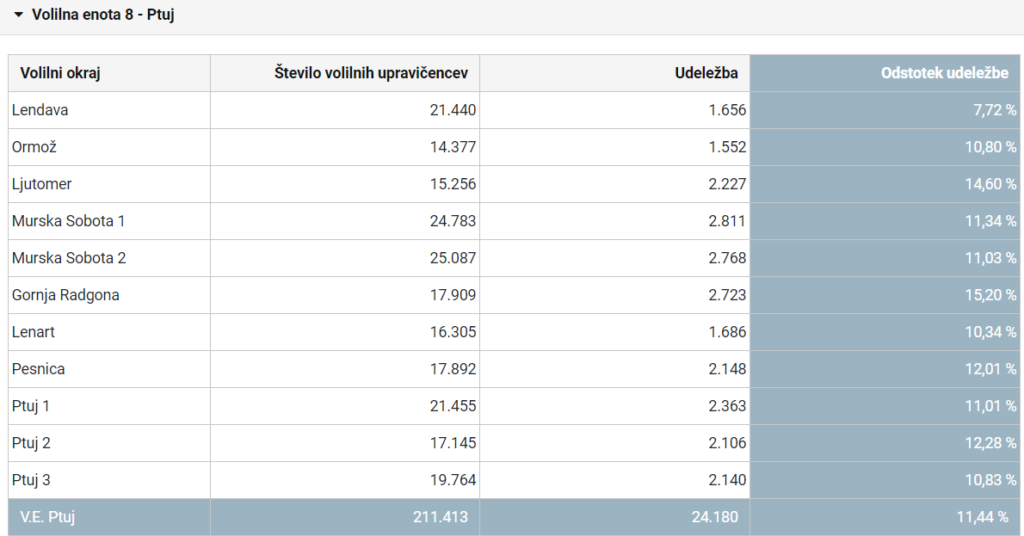1024x536 pixels.
Task: Click total percentage 11,44 %
Action: pos(982,517)
